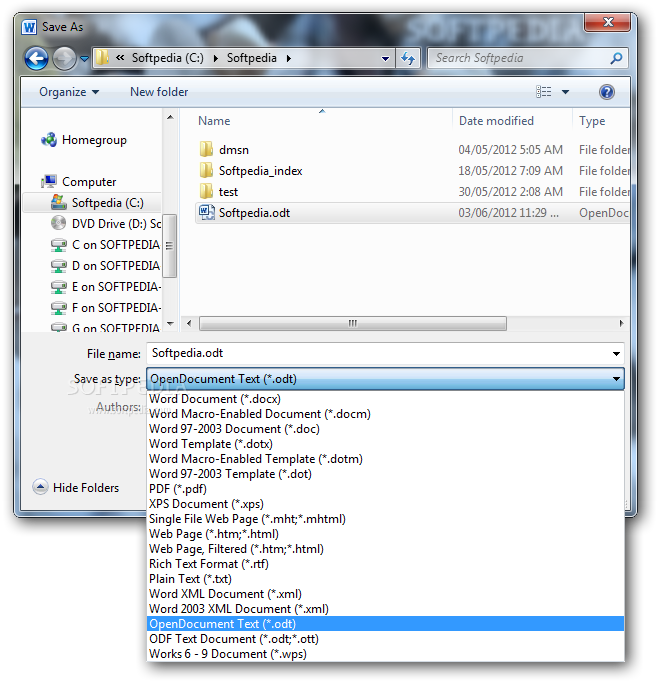
Task: Choose Works 6 - 9 Document (*.wps)
Action: pyautogui.click(x=385, y=654)
